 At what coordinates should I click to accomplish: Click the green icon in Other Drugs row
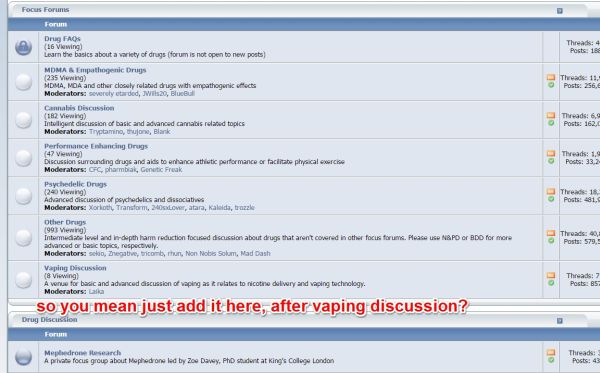coord(551,241)
